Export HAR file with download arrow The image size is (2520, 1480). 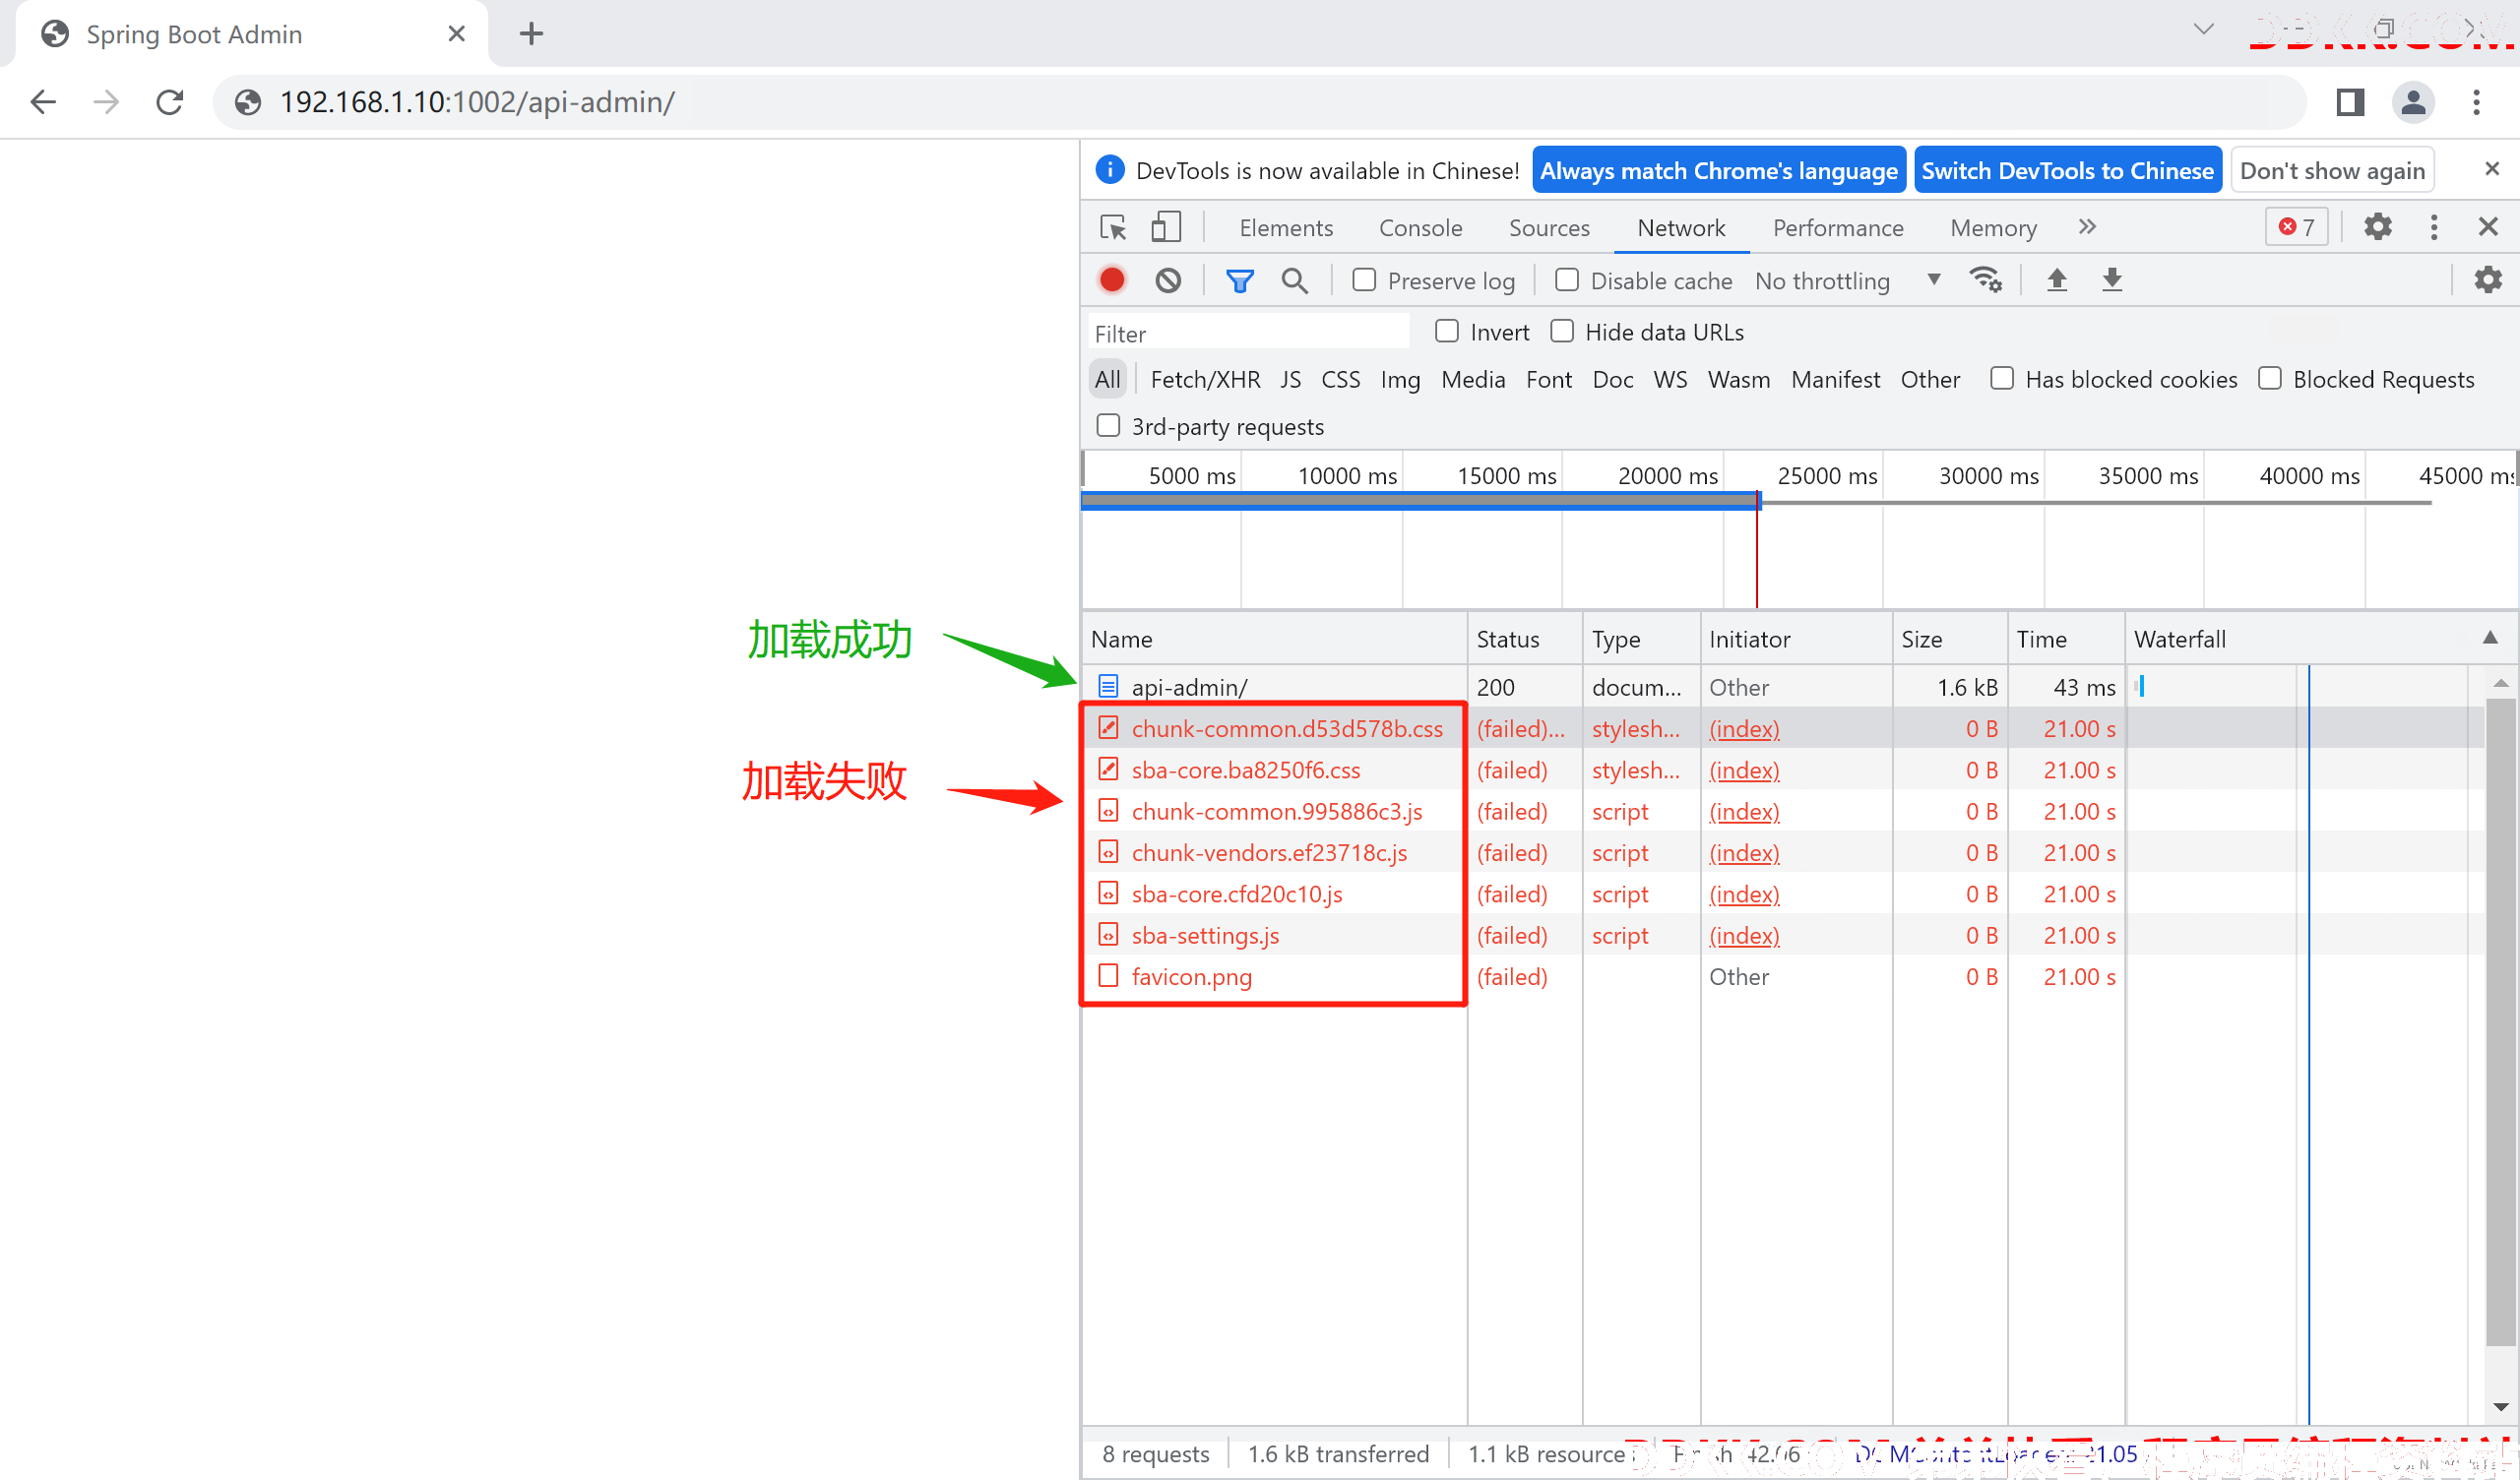coord(2112,280)
